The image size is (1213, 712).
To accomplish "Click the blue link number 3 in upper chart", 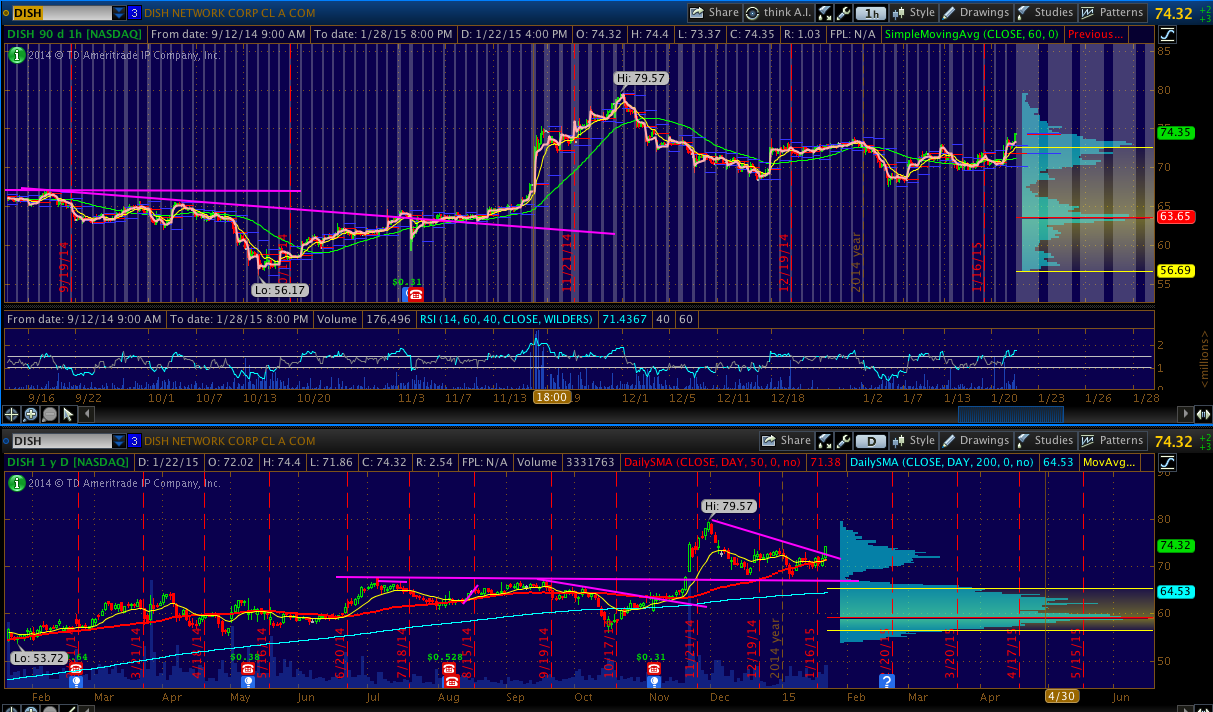I will coord(134,13).
